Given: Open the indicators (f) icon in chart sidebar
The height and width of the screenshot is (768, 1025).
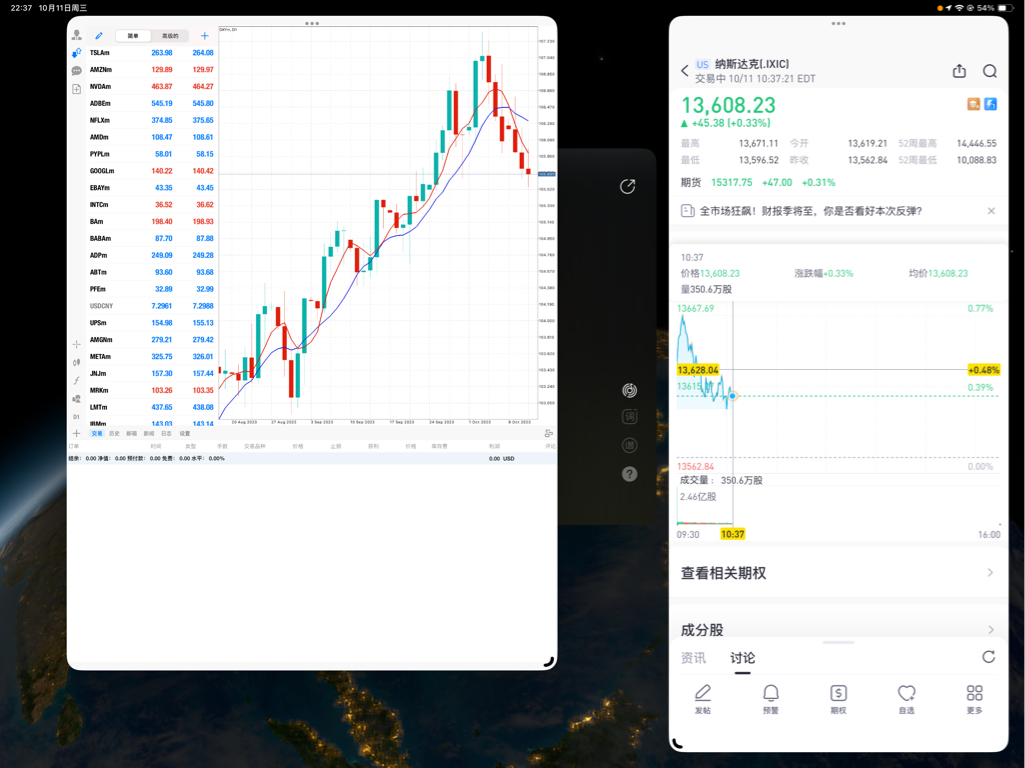Looking at the screenshot, I should click(x=77, y=380).
